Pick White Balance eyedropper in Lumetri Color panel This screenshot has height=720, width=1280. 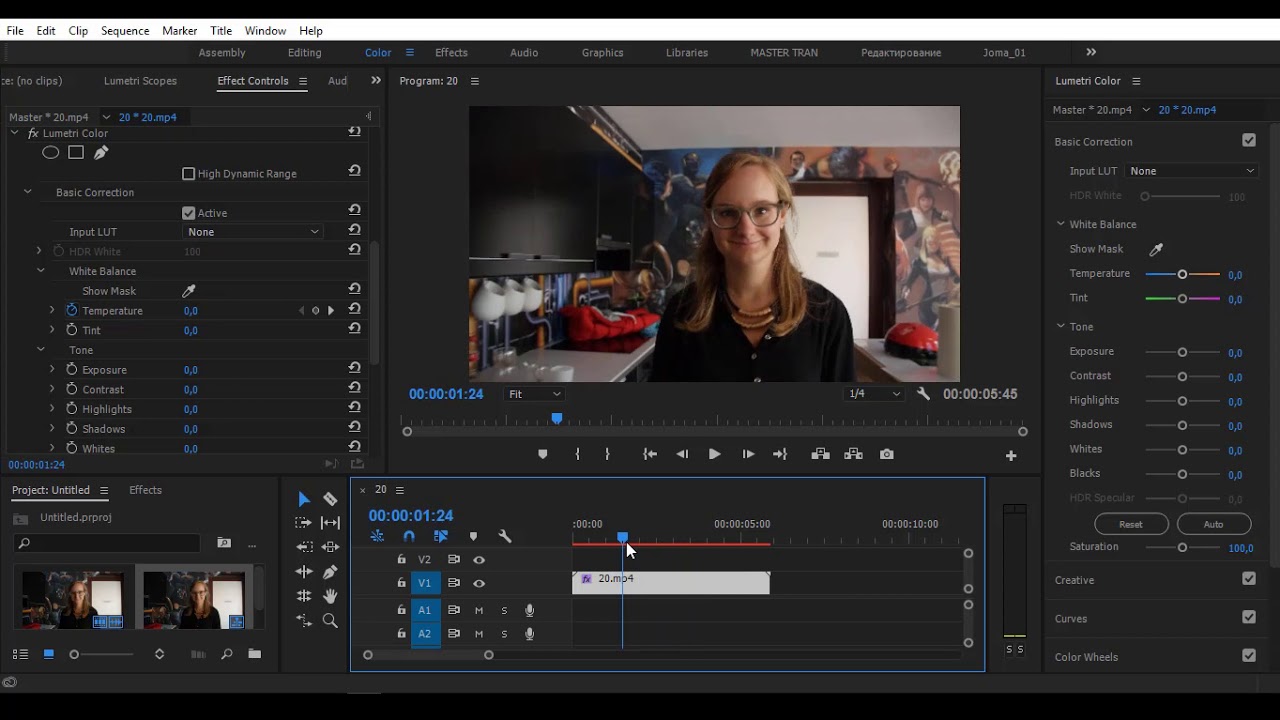(1156, 249)
